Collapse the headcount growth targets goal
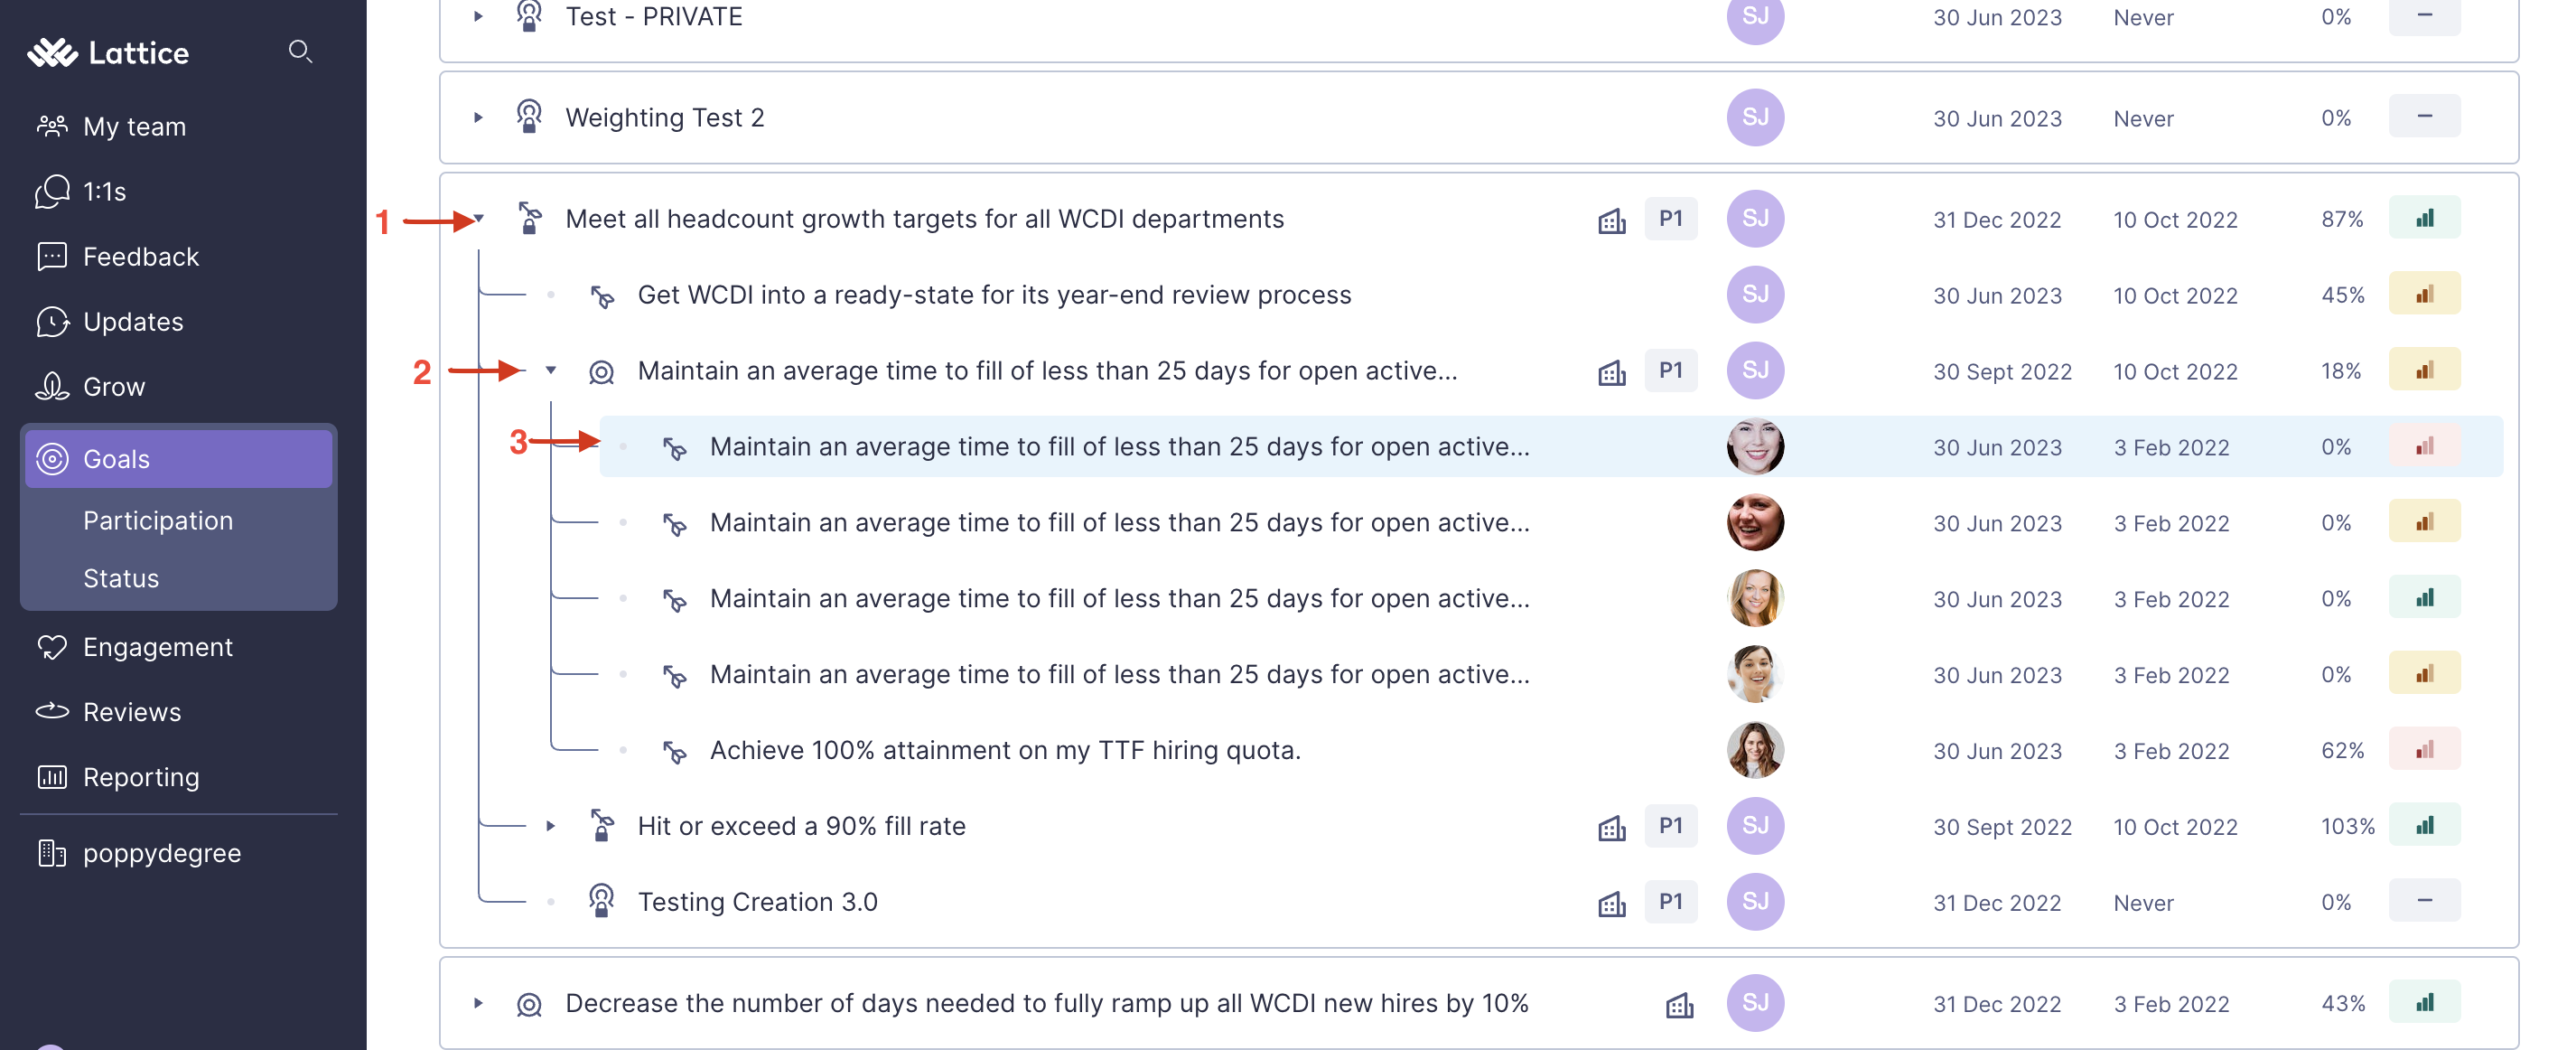The image size is (2576, 1050). coord(478,218)
